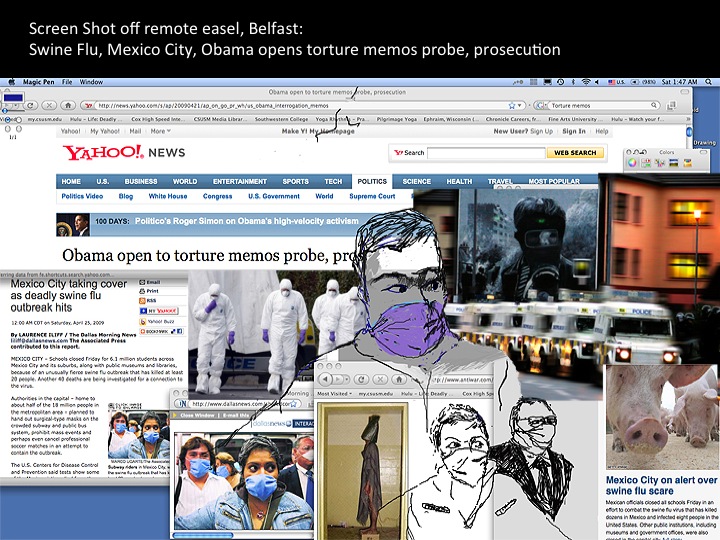Select the color sliders icon in Colors panel
The height and width of the screenshot is (540, 720).
(x=646, y=163)
